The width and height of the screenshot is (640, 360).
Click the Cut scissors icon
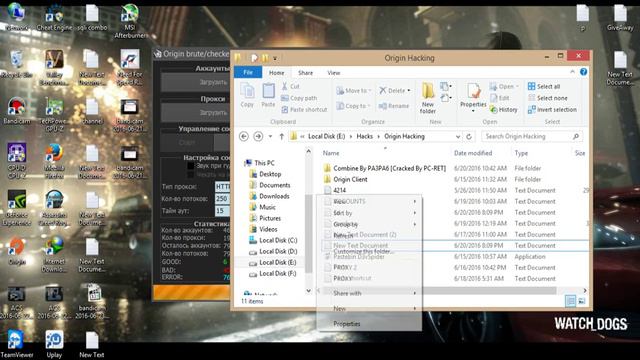(x=284, y=87)
